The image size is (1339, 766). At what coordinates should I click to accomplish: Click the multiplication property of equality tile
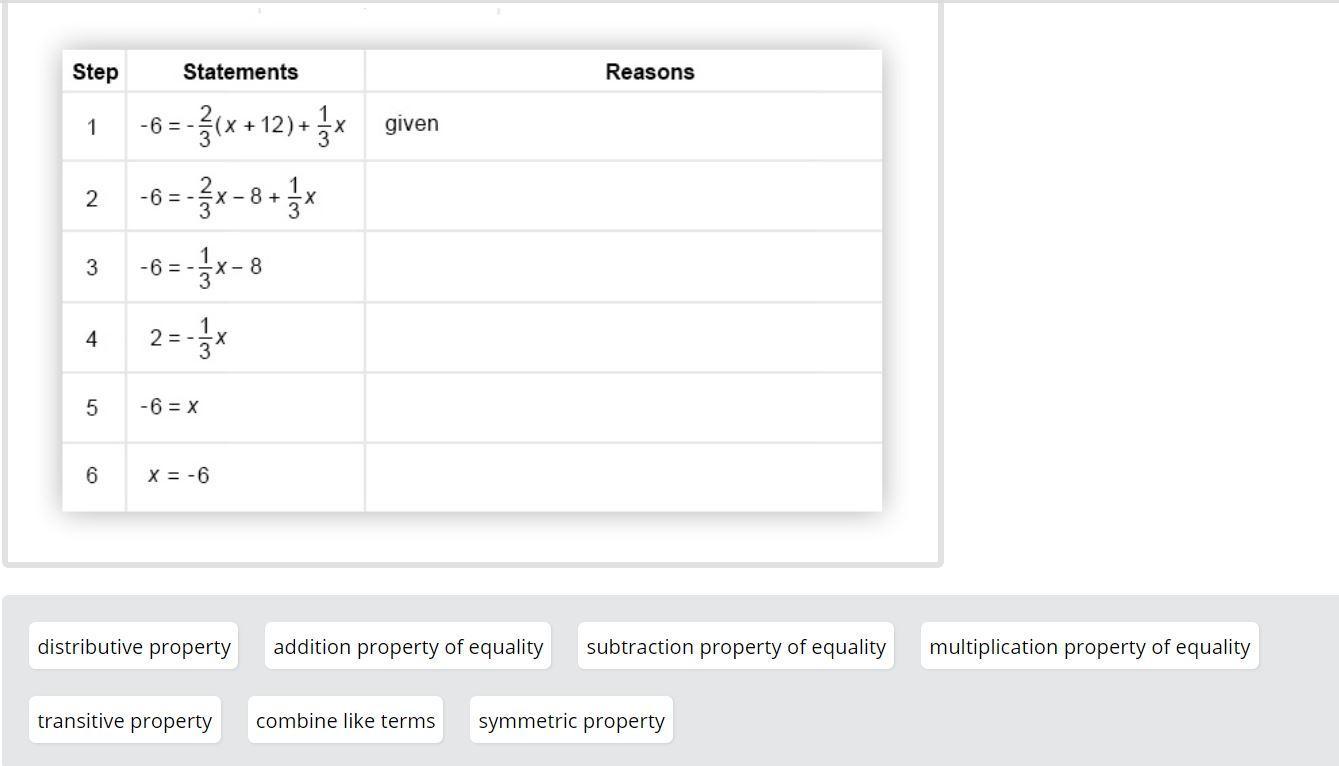tap(1089, 647)
